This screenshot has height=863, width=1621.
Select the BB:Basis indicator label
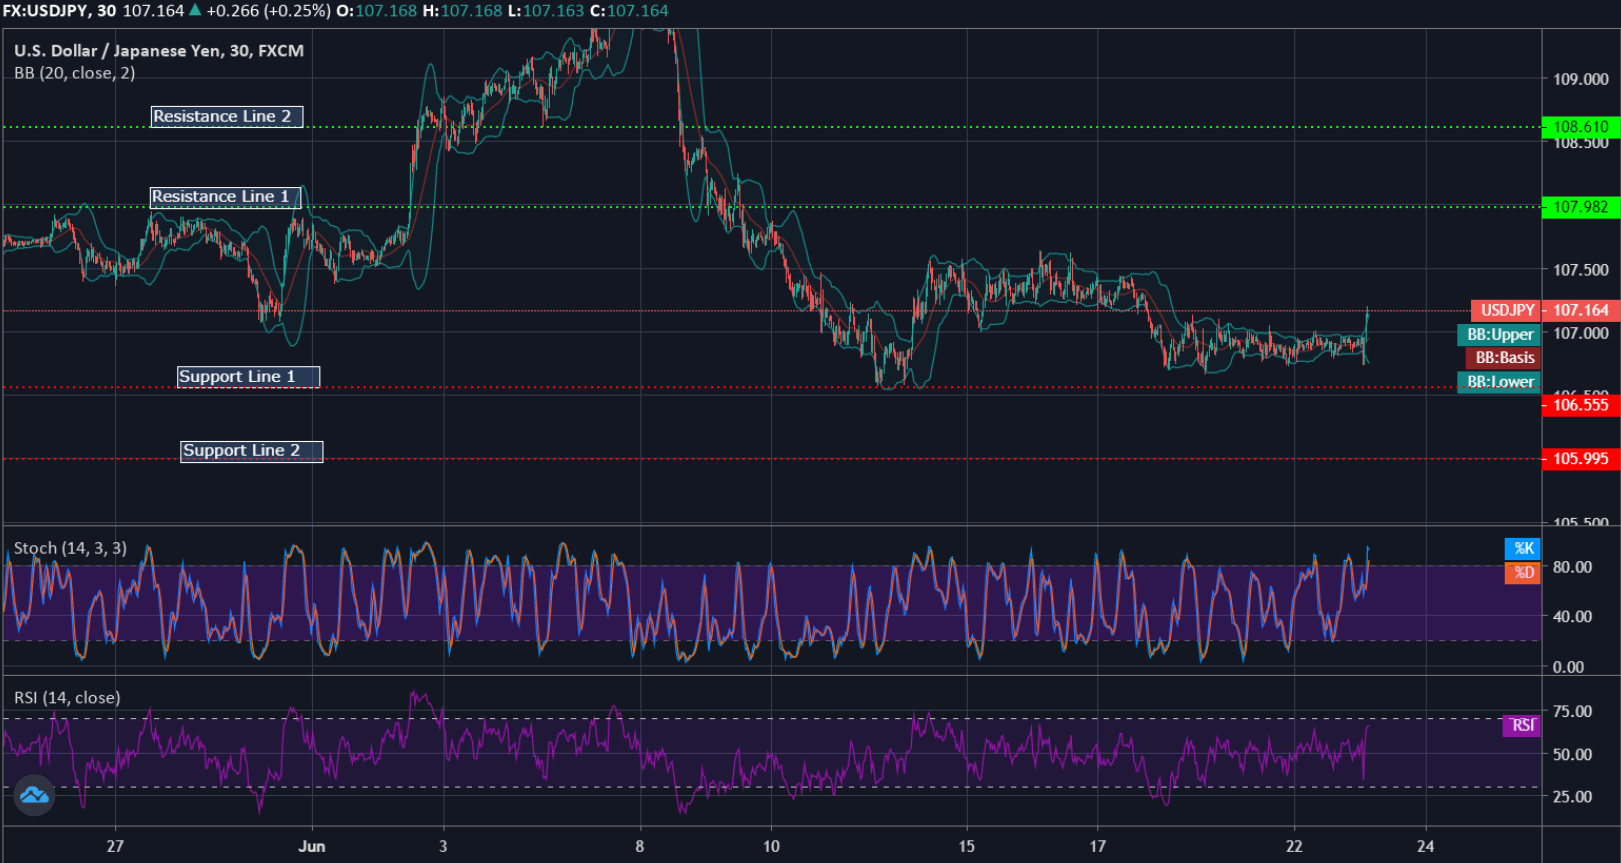[x=1503, y=358]
